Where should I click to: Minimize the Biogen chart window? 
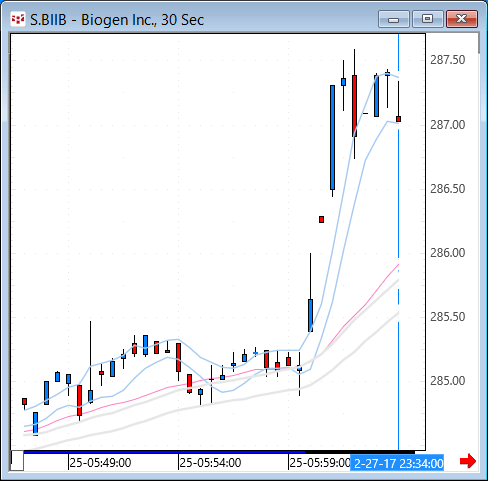click(394, 19)
